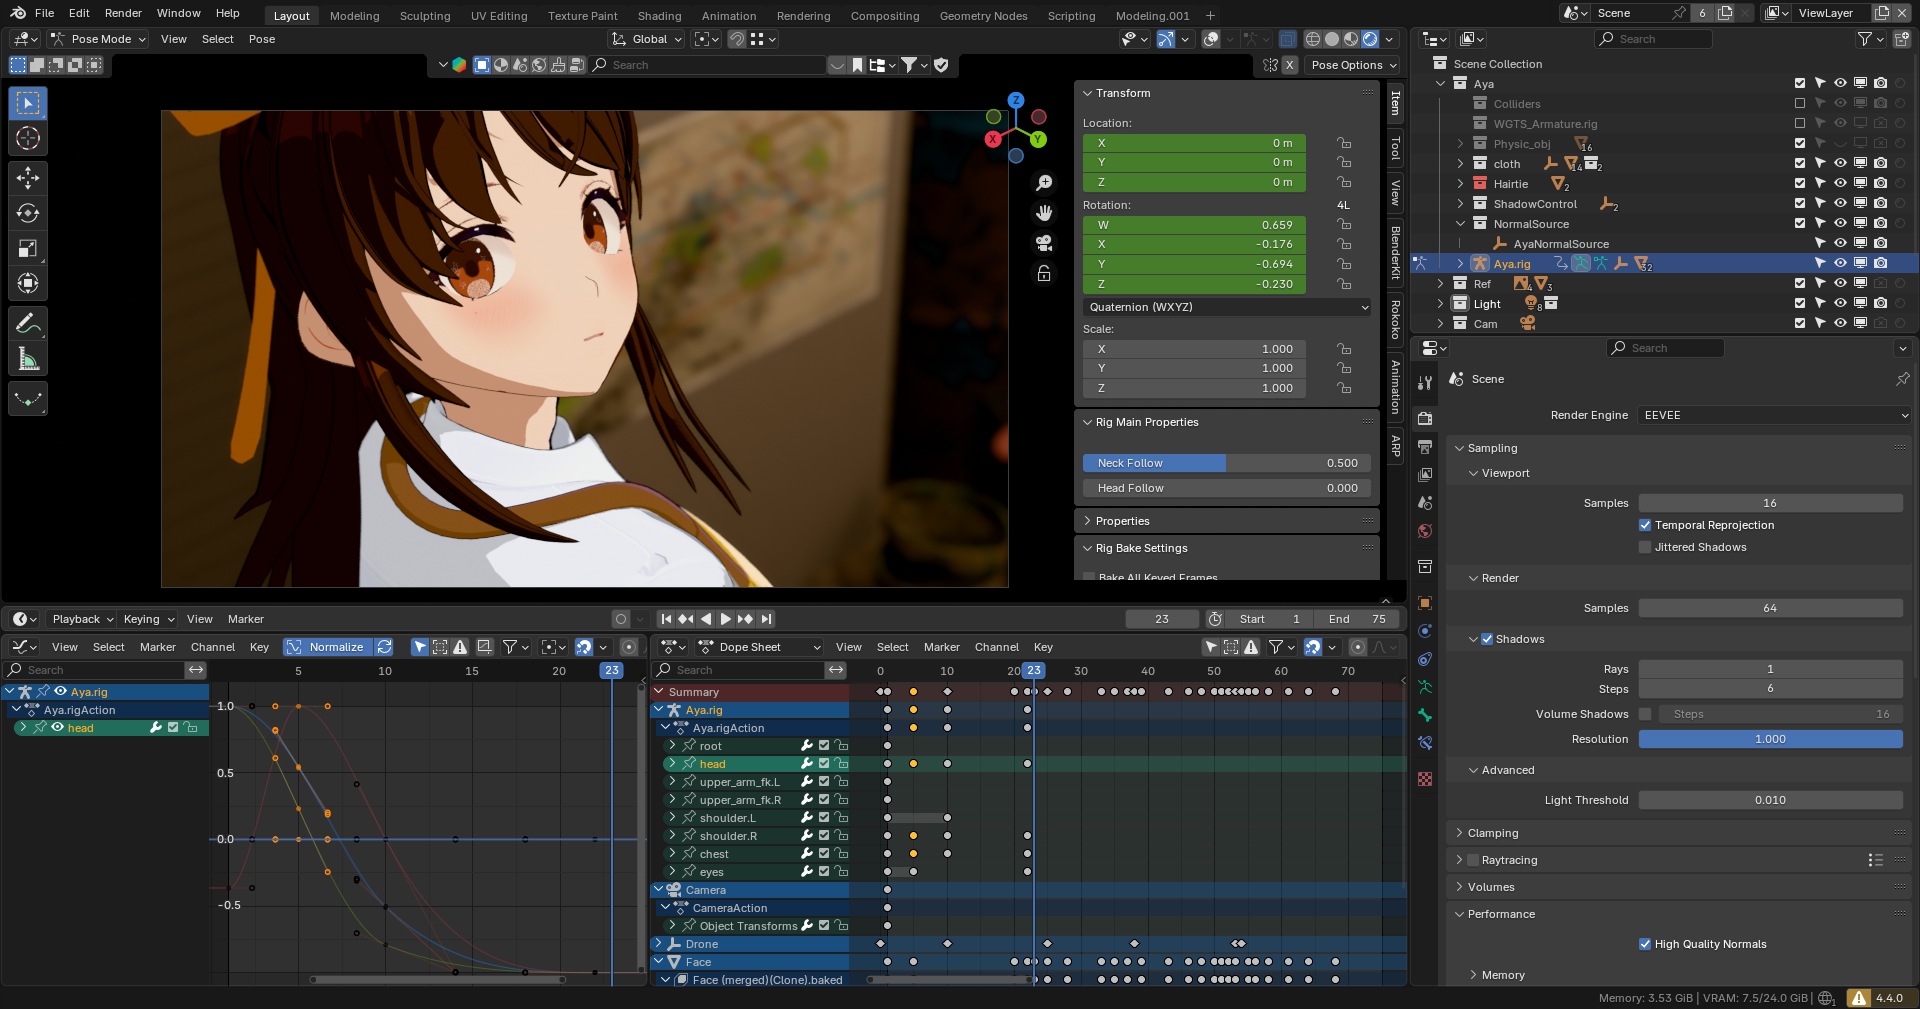Select the 3D Cursor tool
Screen dimensions: 1920x1009
tap(28, 138)
